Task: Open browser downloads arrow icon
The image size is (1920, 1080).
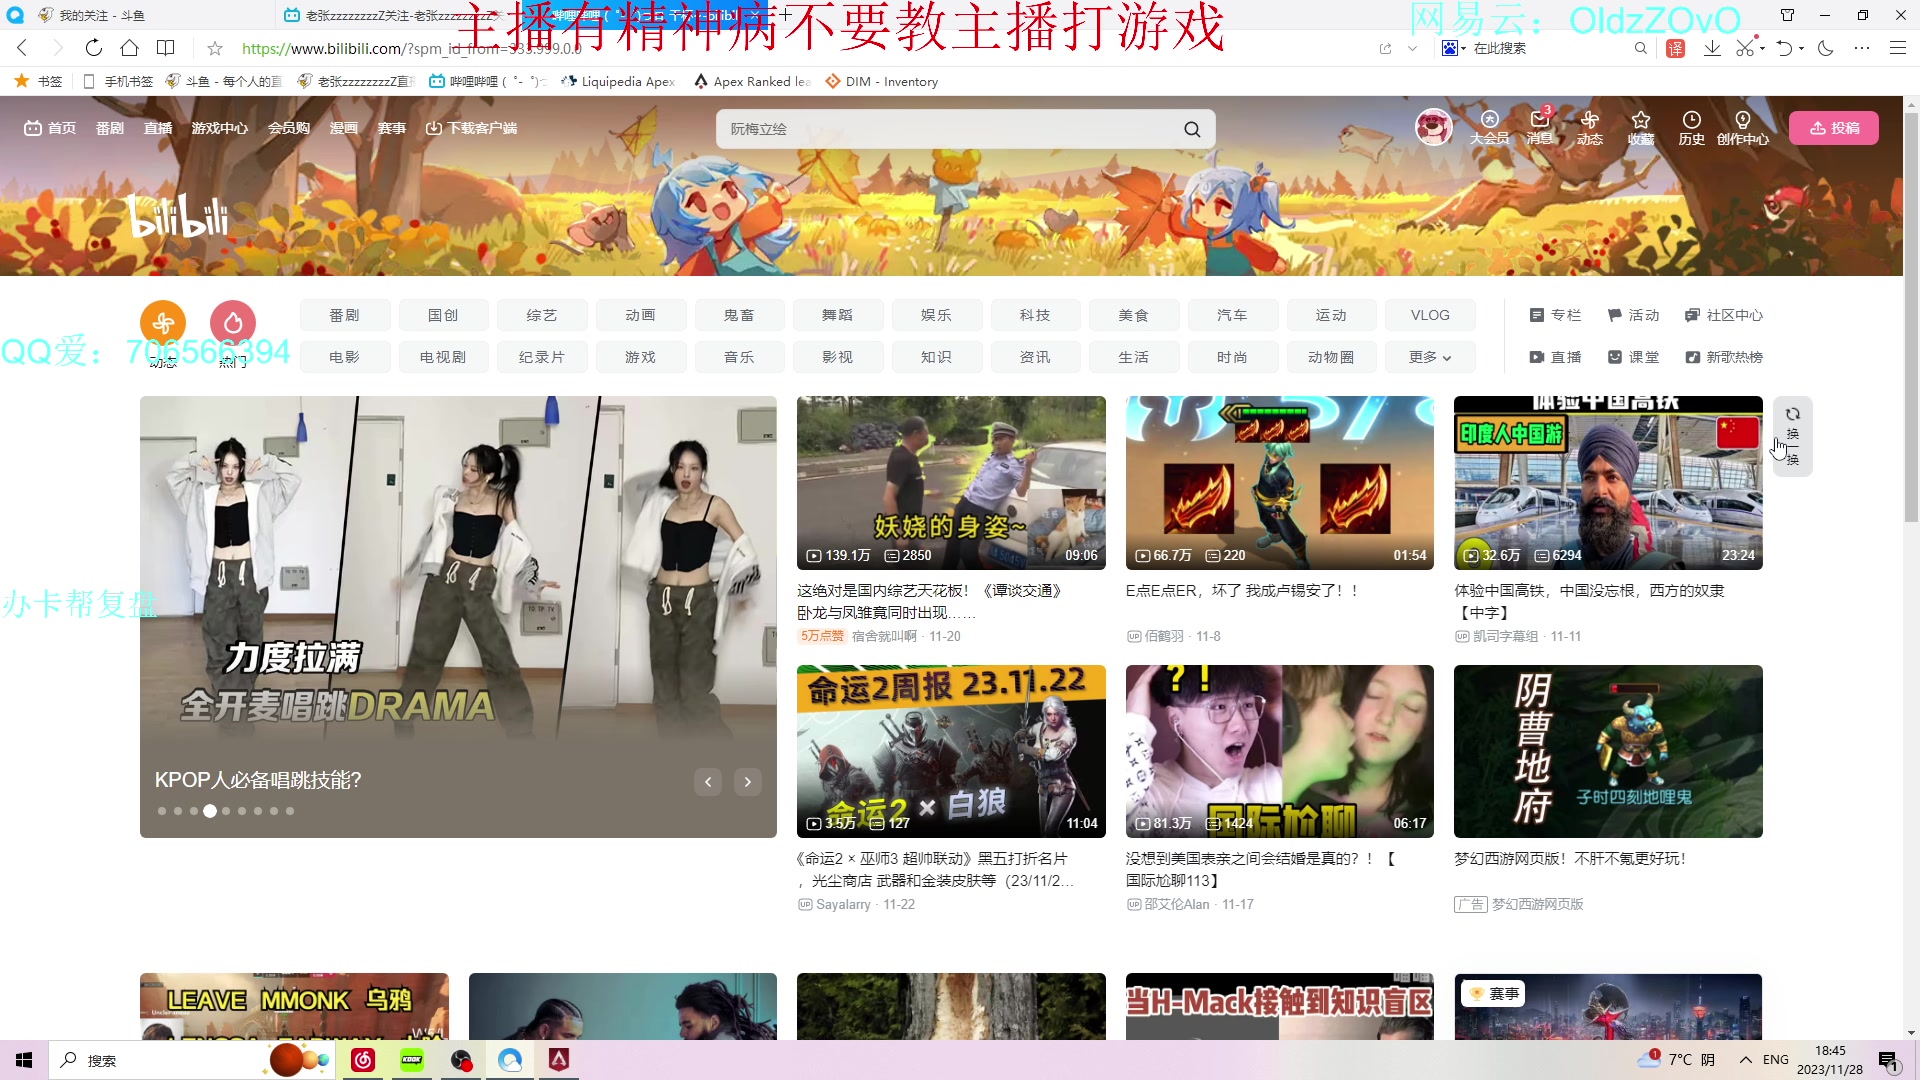Action: 1712,48
